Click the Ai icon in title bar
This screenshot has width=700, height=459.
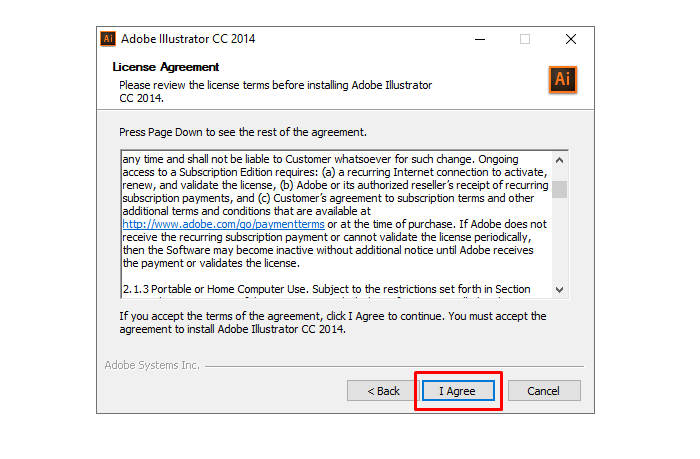pyautogui.click(x=108, y=39)
